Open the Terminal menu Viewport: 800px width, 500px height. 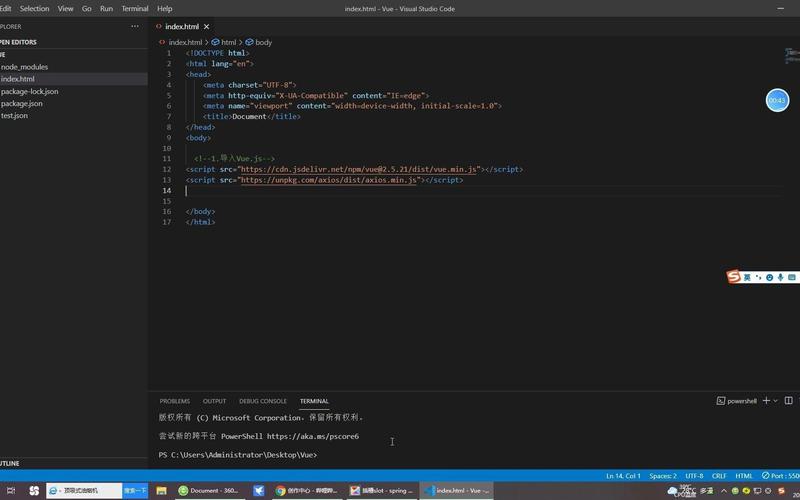click(x=135, y=9)
